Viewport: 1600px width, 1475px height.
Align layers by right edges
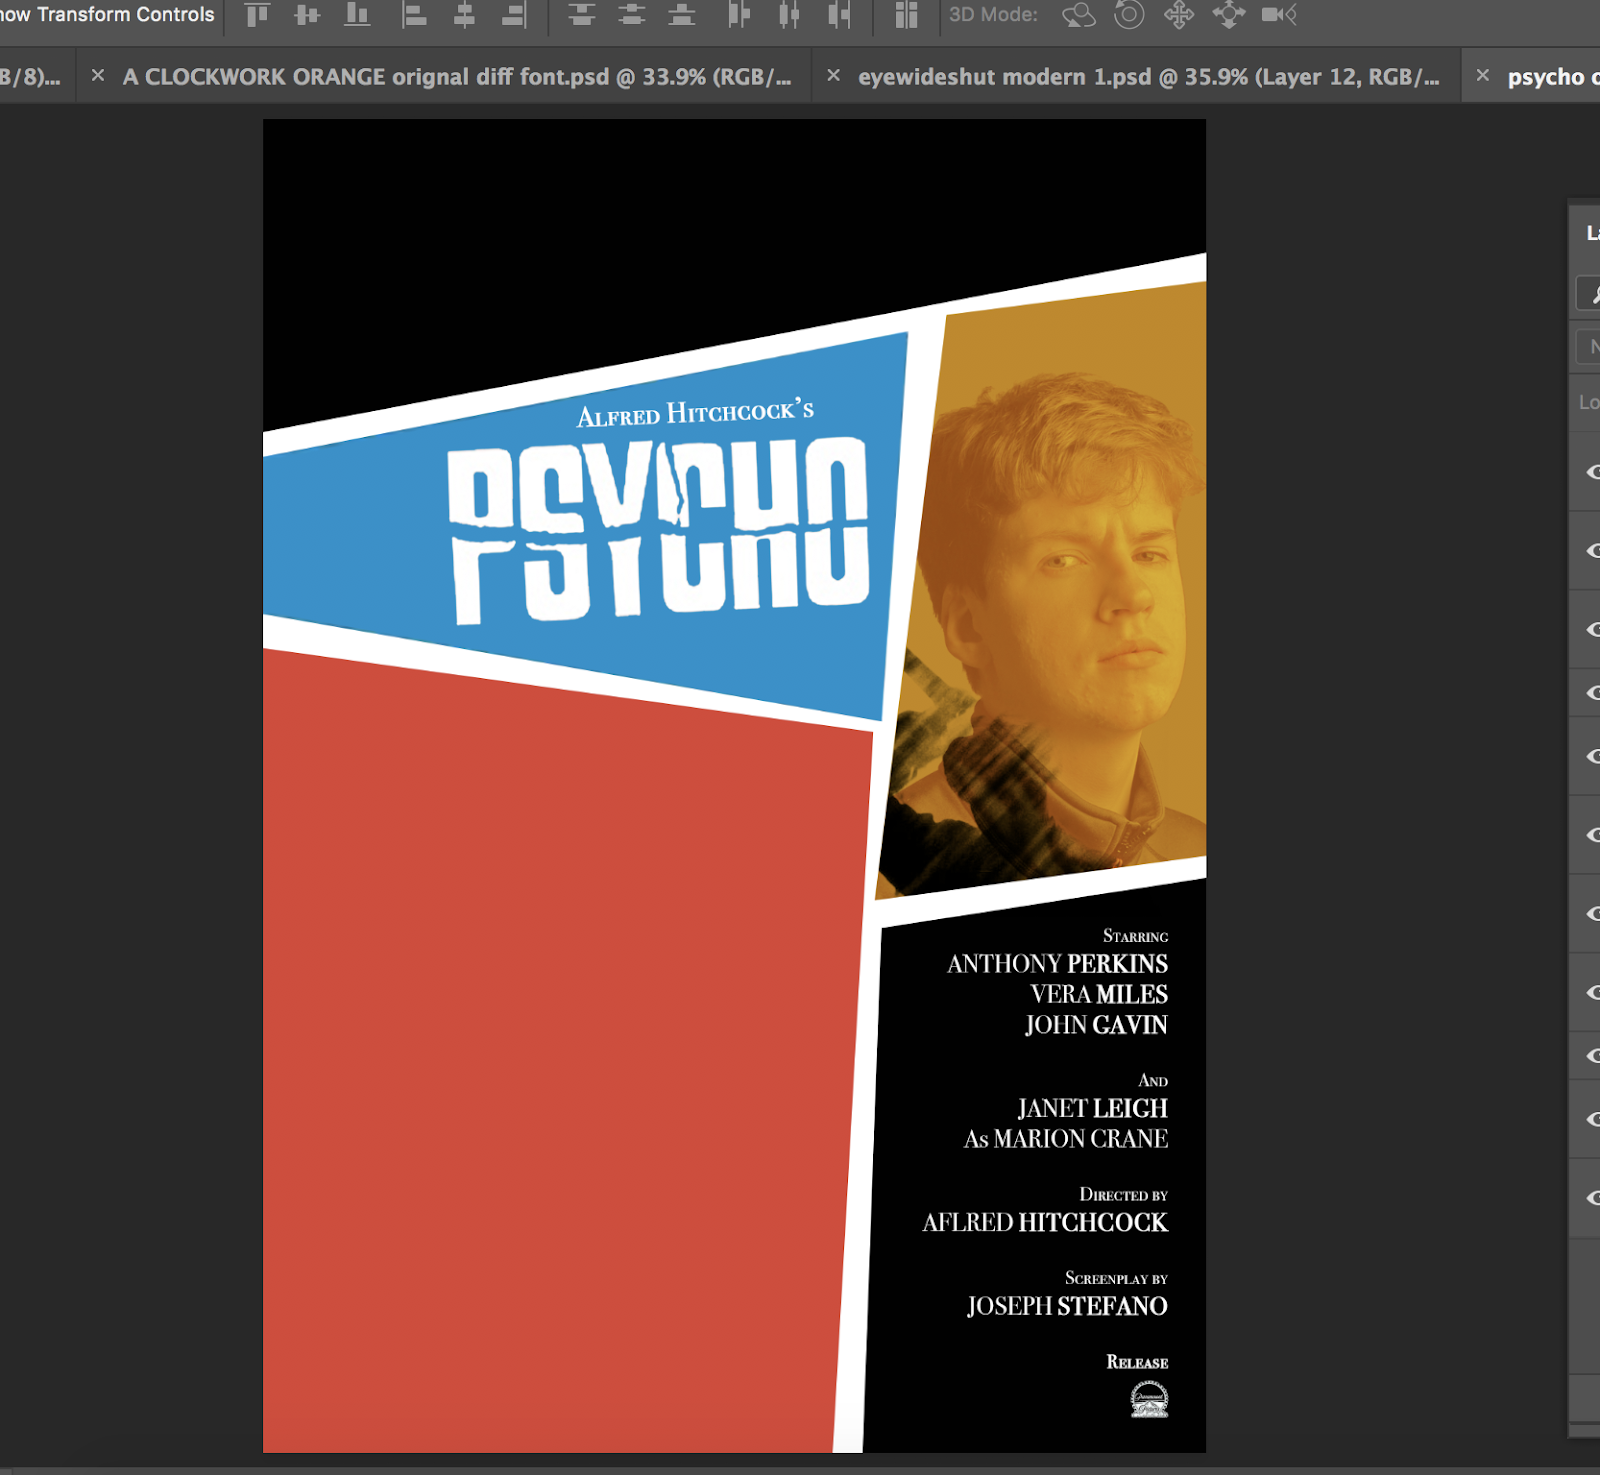click(x=514, y=15)
